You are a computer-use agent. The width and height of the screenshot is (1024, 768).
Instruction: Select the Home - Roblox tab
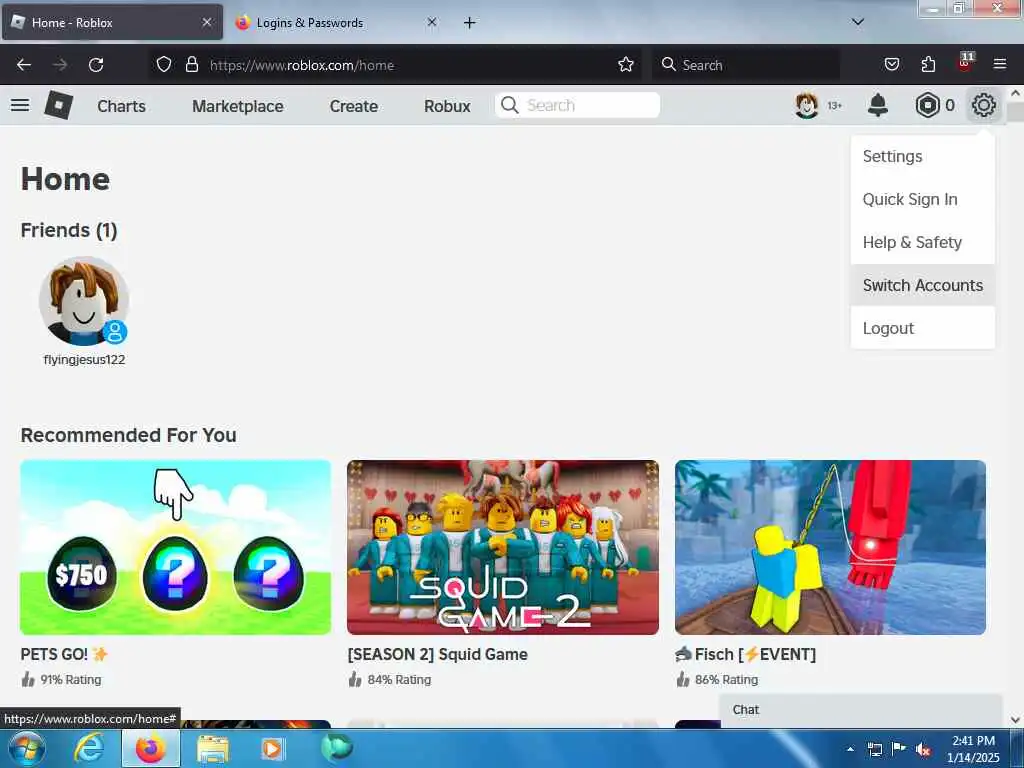[x=112, y=22]
